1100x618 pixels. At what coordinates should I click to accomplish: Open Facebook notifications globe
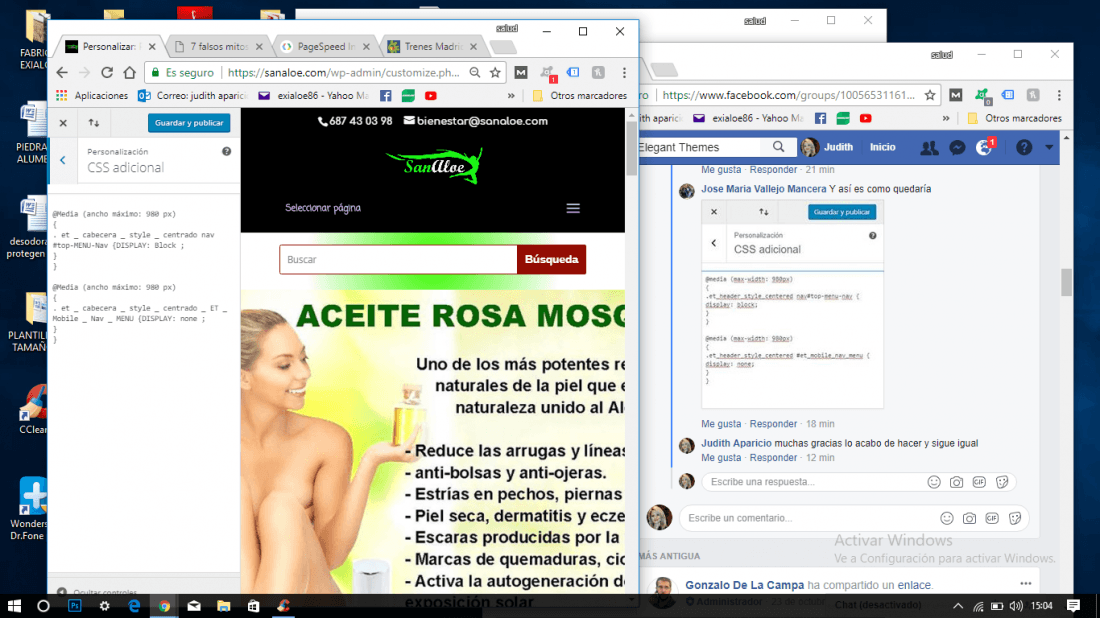tap(984, 147)
